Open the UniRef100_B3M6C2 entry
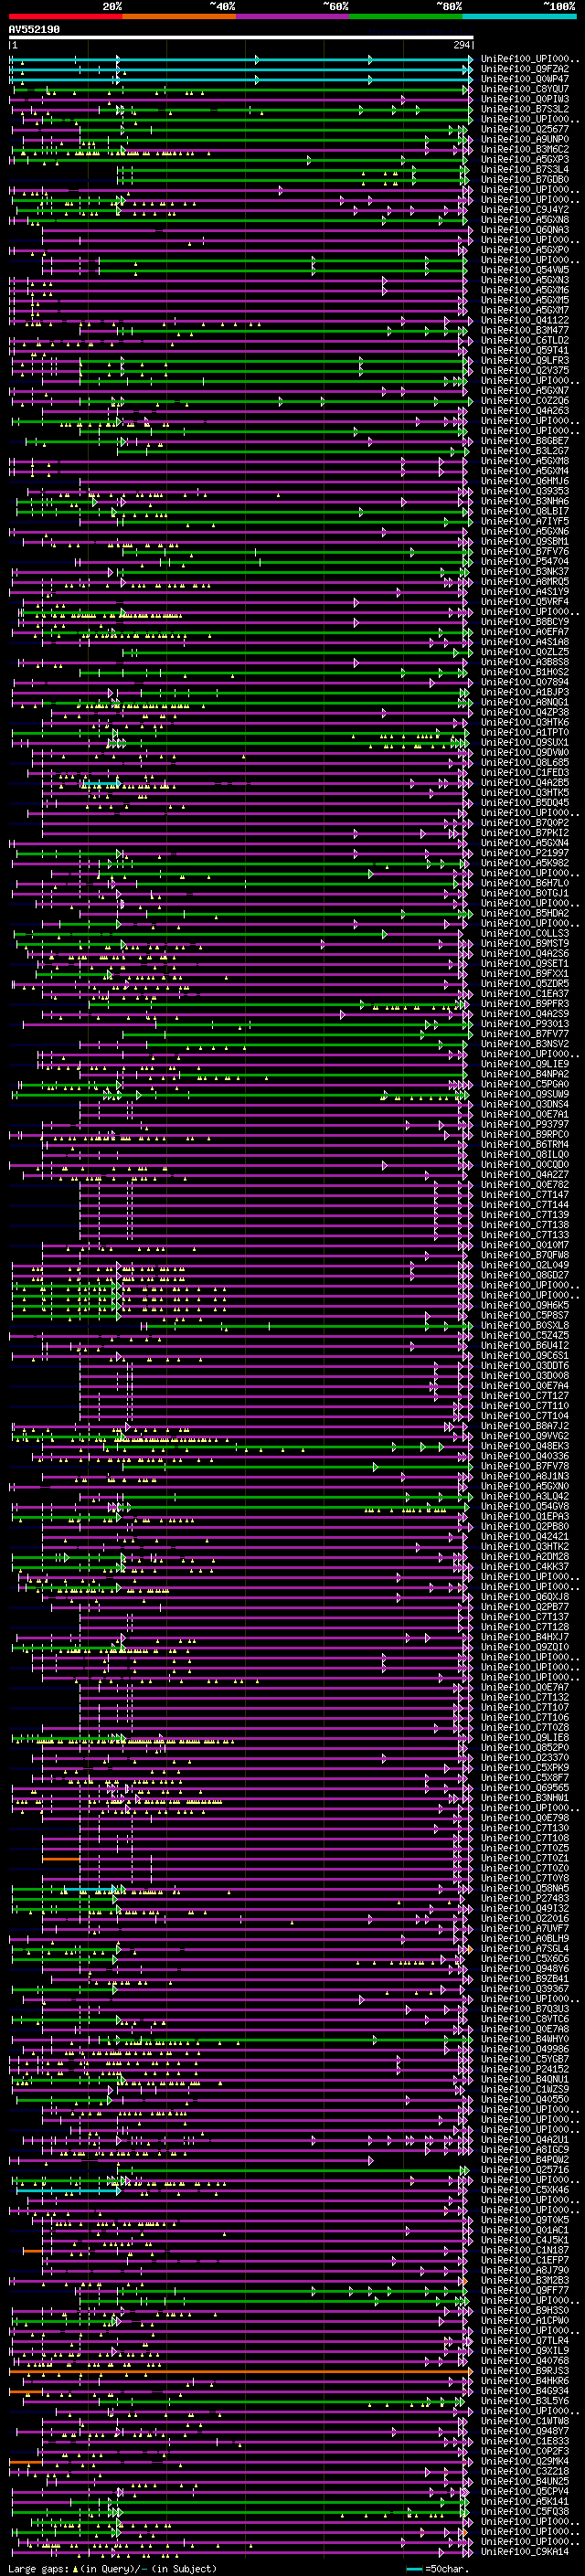 525,149
